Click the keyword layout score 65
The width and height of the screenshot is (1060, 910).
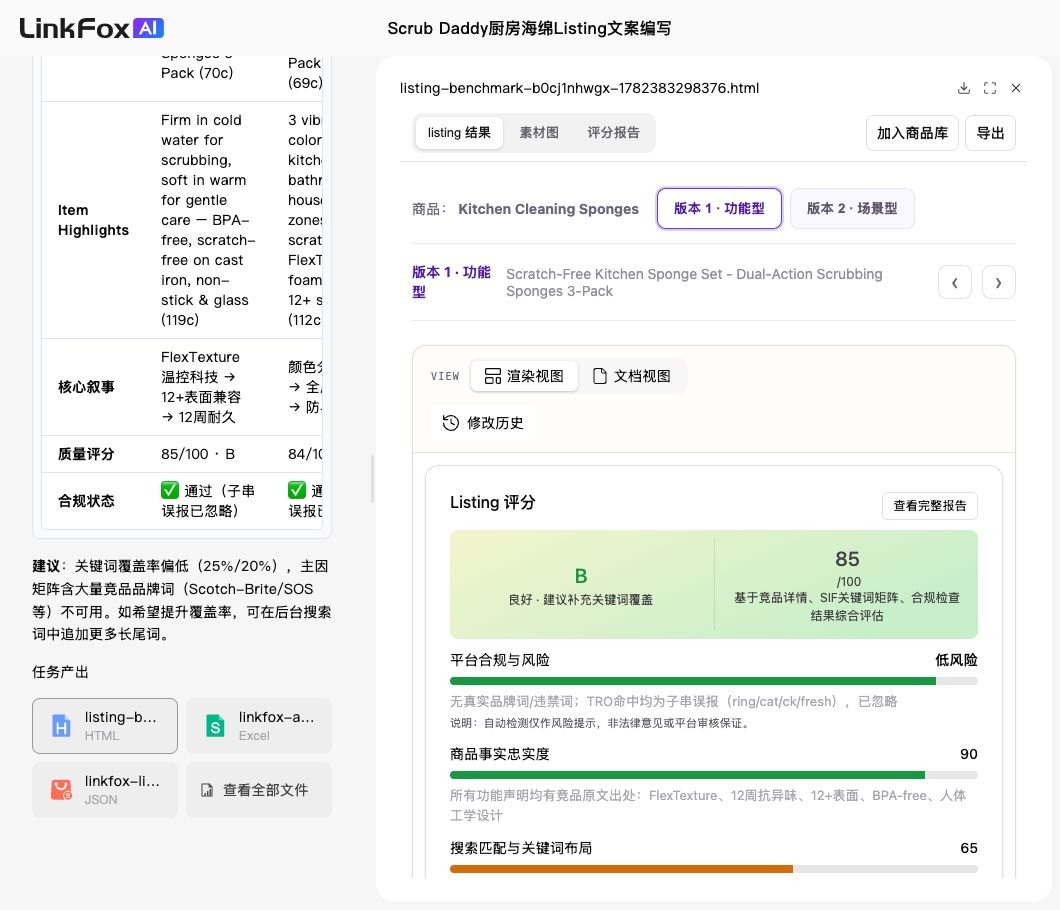[969, 848]
